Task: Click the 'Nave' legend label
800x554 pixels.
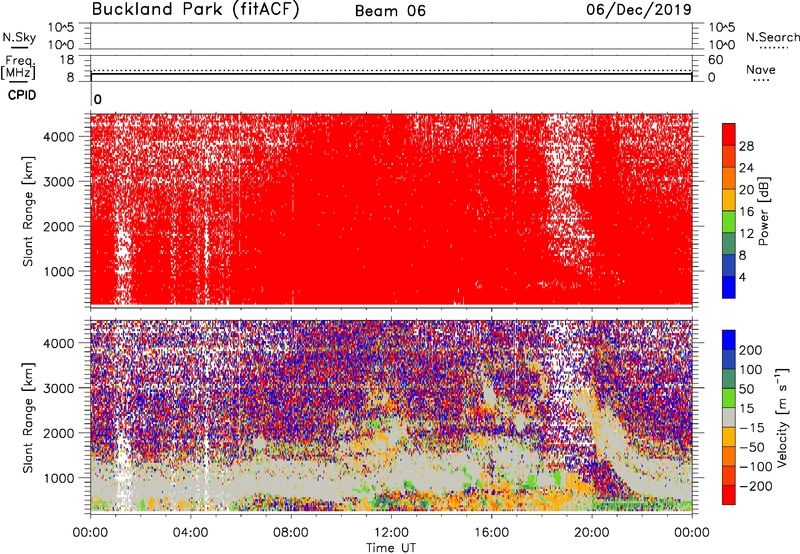Action: click(x=761, y=70)
